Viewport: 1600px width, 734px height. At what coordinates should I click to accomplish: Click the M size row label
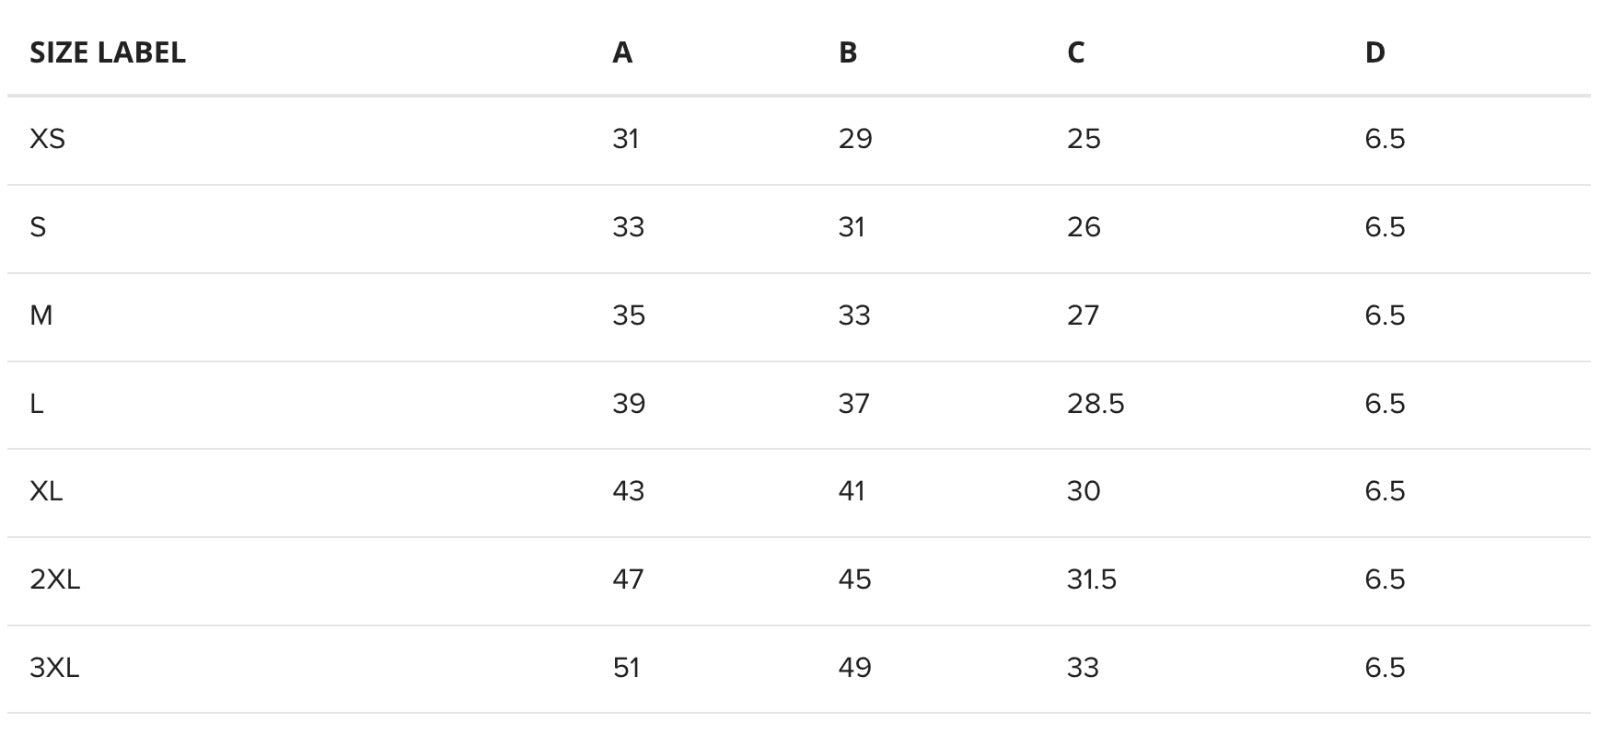(41, 315)
